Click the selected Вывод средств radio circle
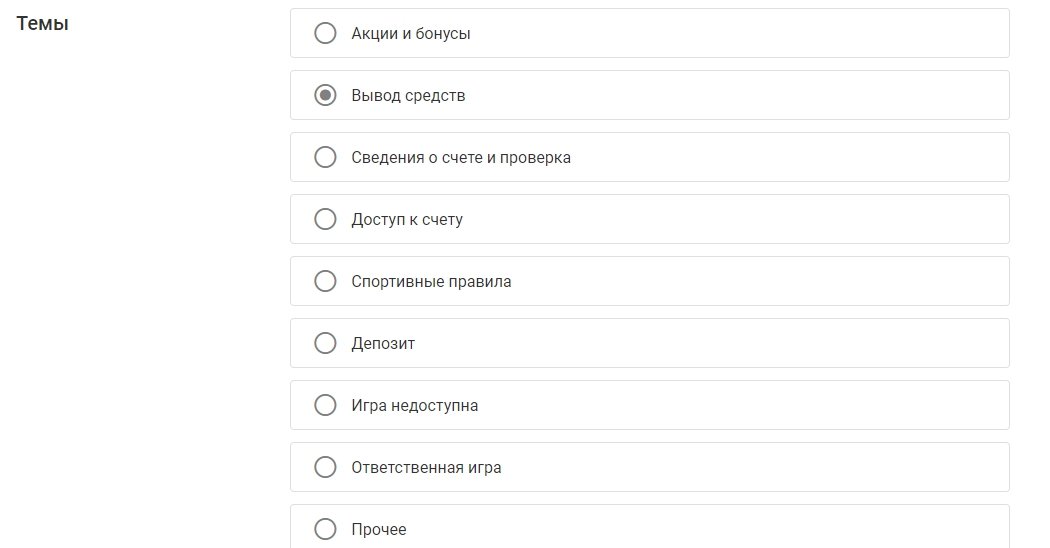This screenshot has height=548, width=1050. pos(325,95)
